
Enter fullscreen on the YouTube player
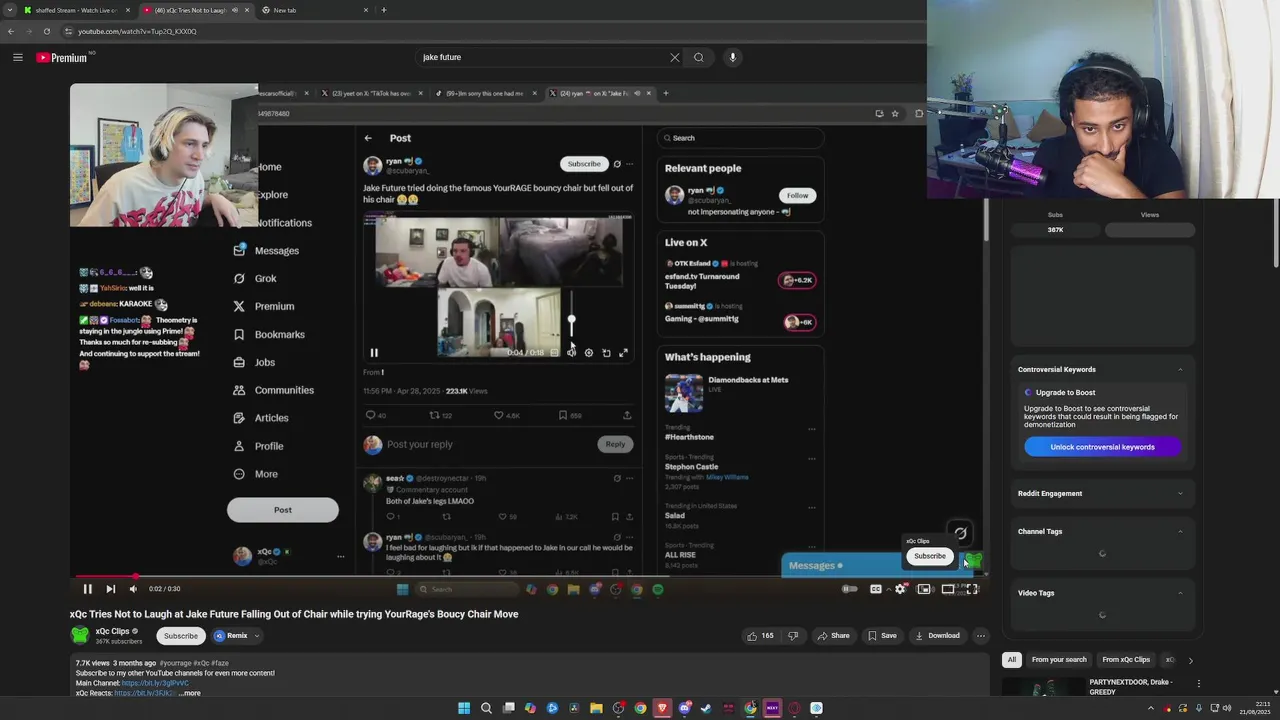pyautogui.click(x=972, y=589)
